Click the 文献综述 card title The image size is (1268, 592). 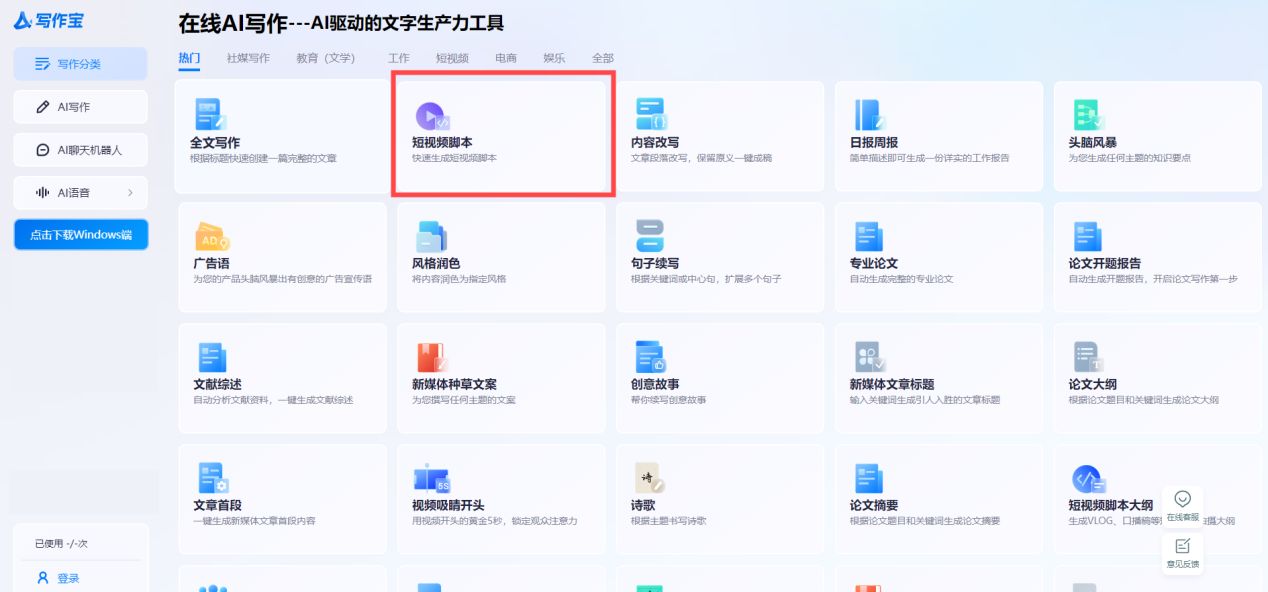click(217, 385)
